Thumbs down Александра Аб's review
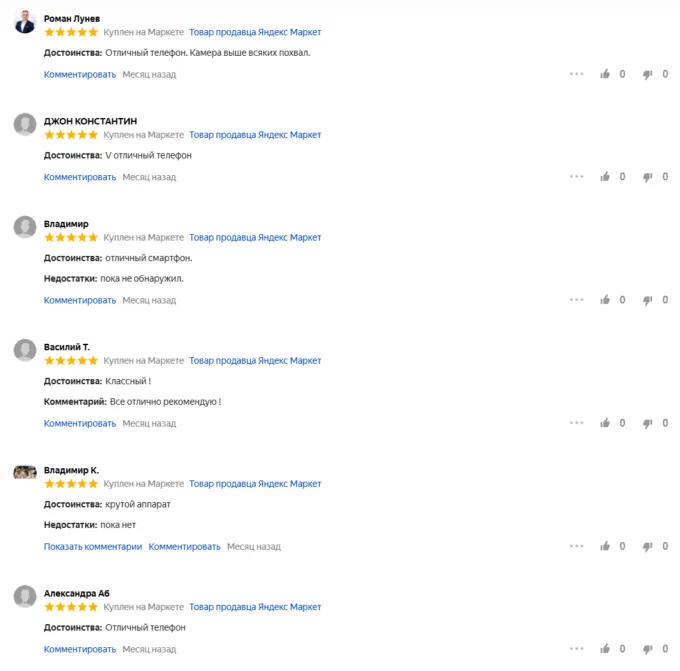This screenshot has height=671, width=680. click(648, 649)
